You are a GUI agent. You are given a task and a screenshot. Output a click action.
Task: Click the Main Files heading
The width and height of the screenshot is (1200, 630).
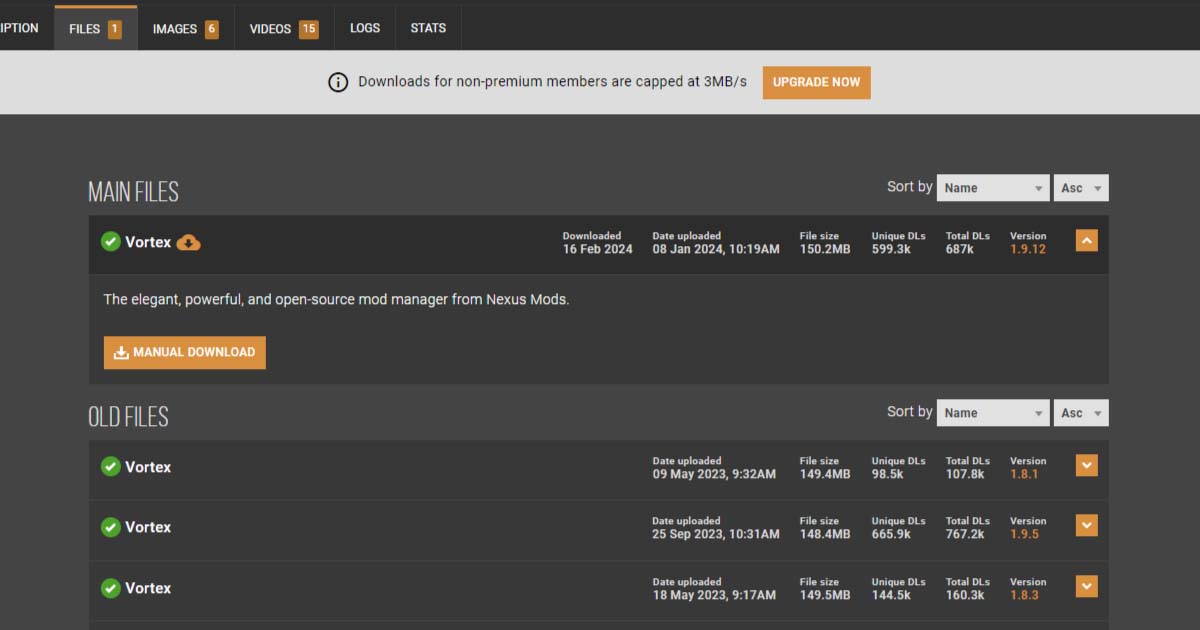(x=133, y=192)
